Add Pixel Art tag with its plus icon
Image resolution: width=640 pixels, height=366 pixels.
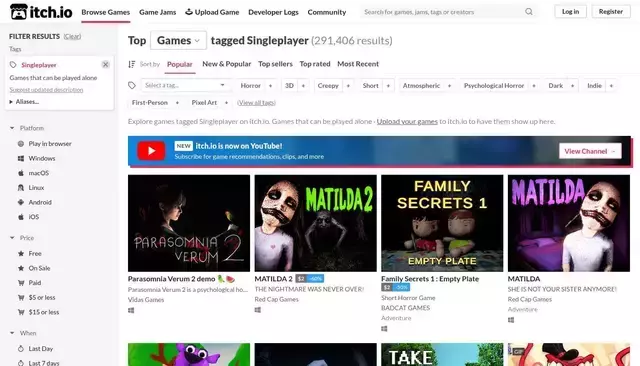tap(226, 103)
